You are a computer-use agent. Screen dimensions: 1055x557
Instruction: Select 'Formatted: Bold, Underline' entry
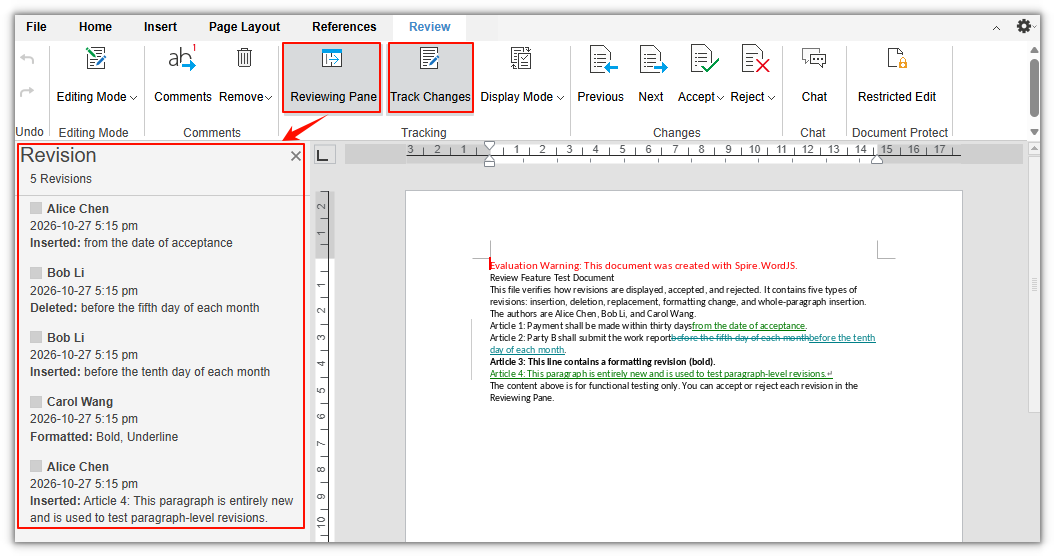(x=104, y=437)
